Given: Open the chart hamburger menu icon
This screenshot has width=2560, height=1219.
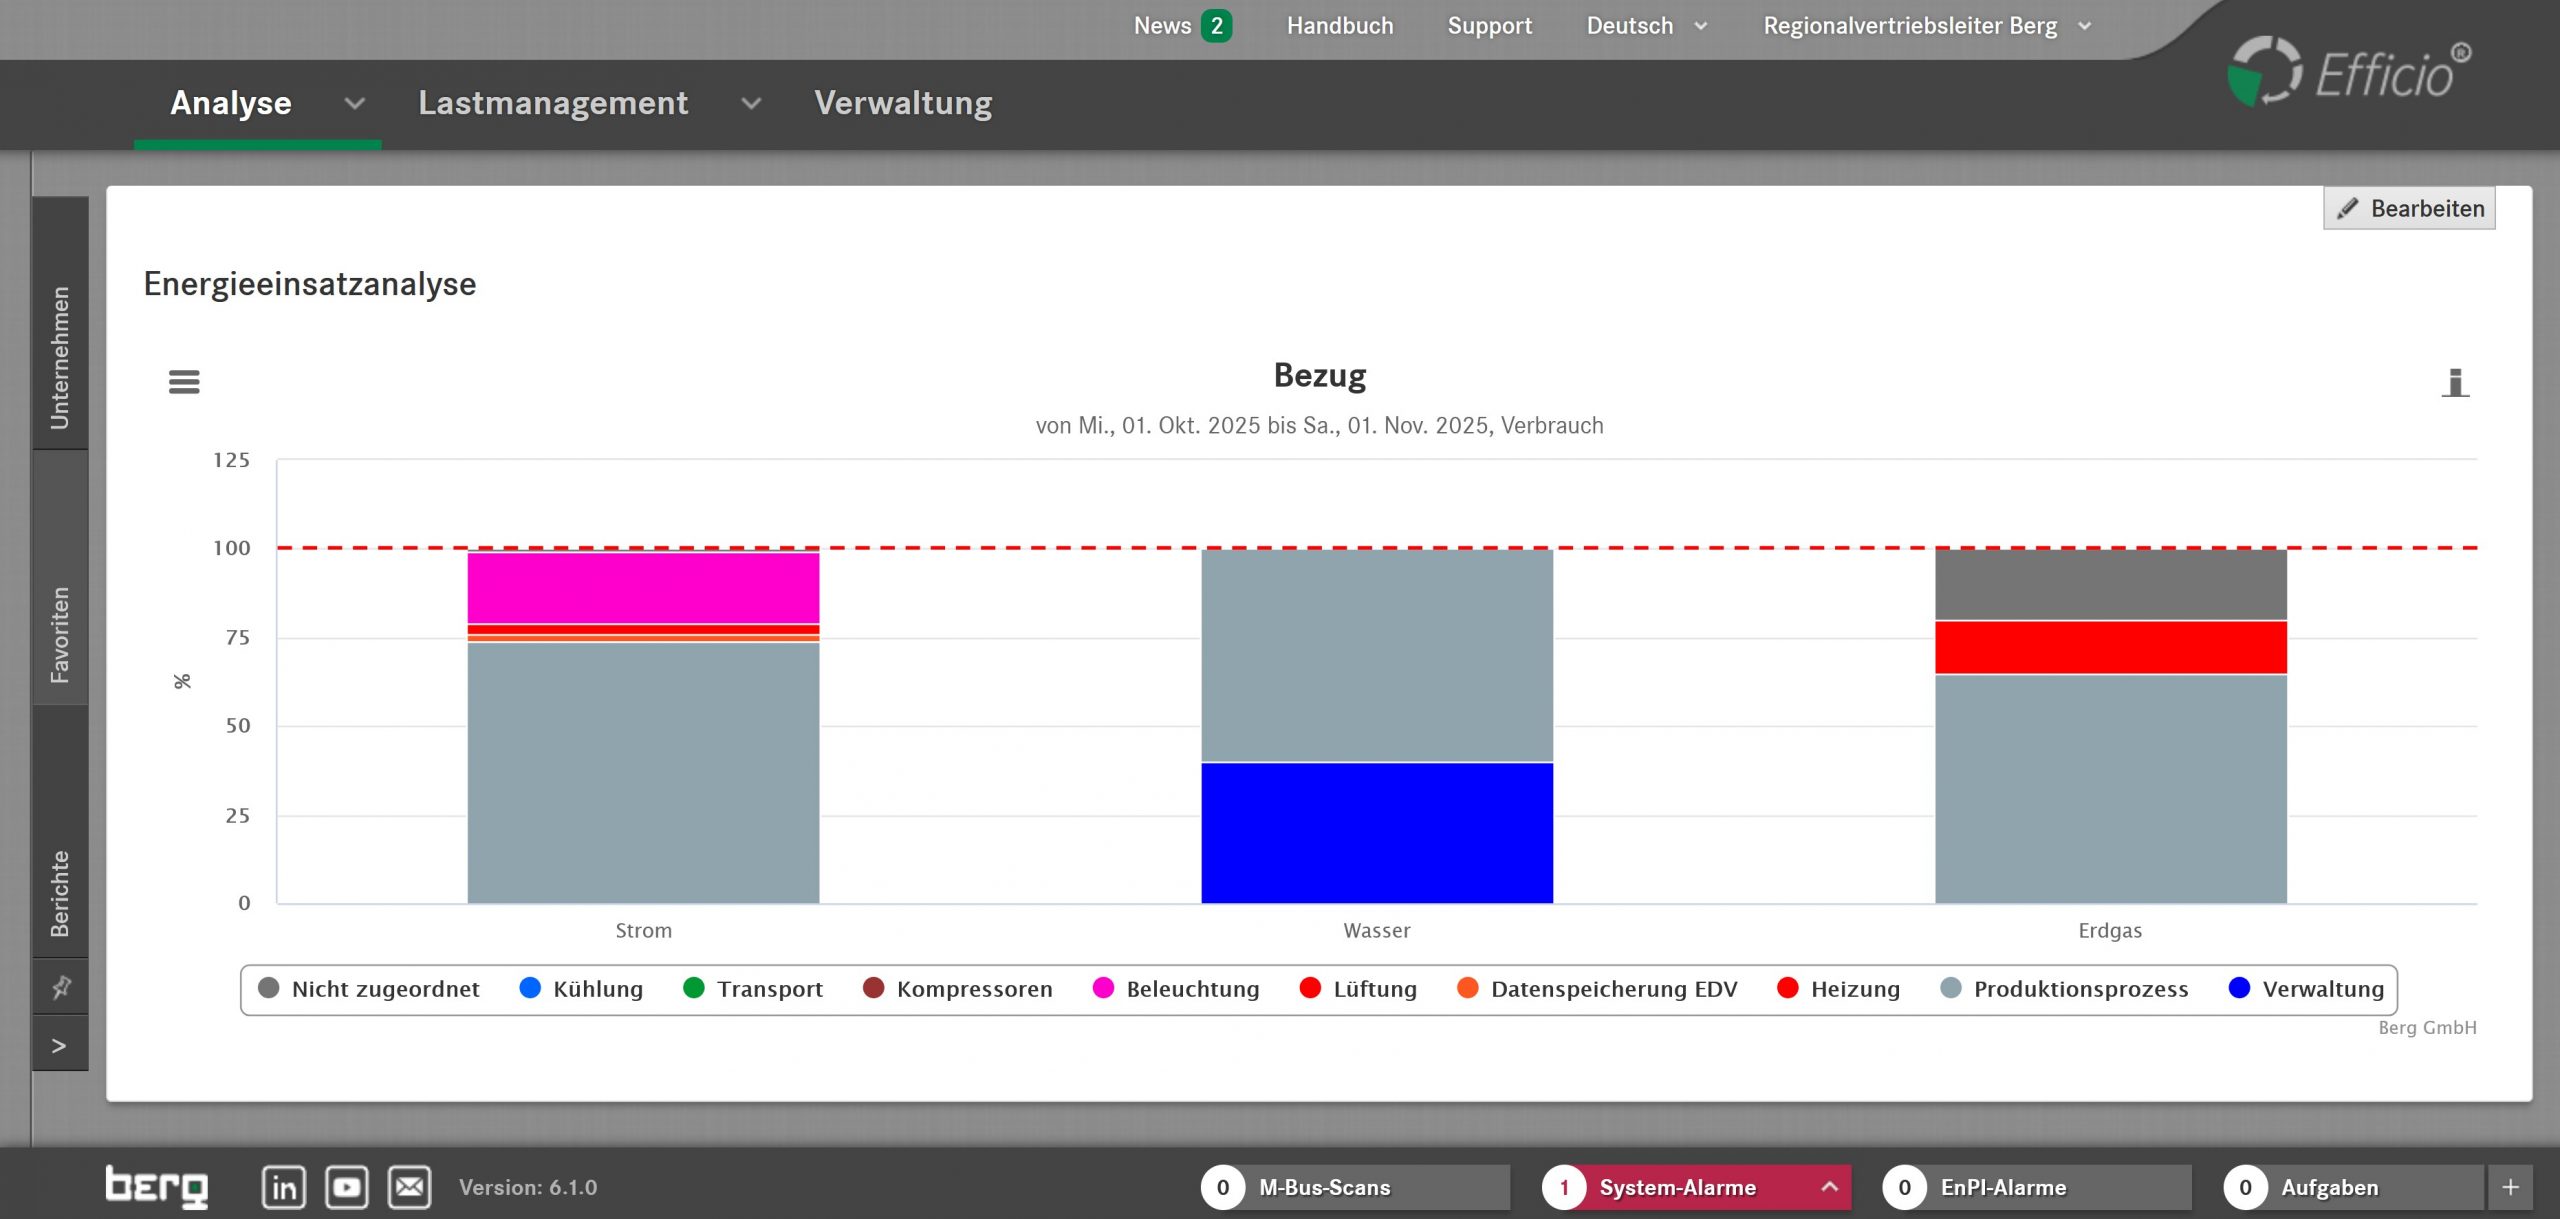Looking at the screenshot, I should pos(184,381).
